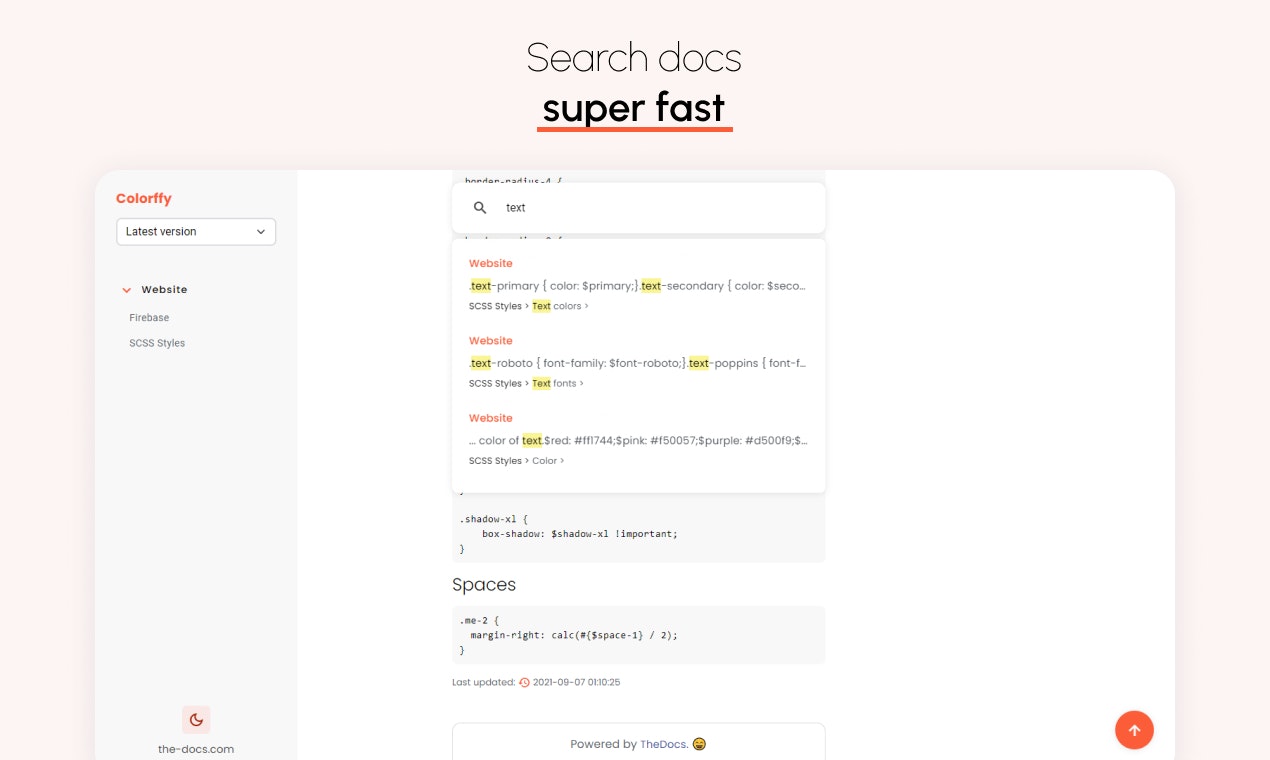Collapse the Website section in the sidebar

[126, 289]
